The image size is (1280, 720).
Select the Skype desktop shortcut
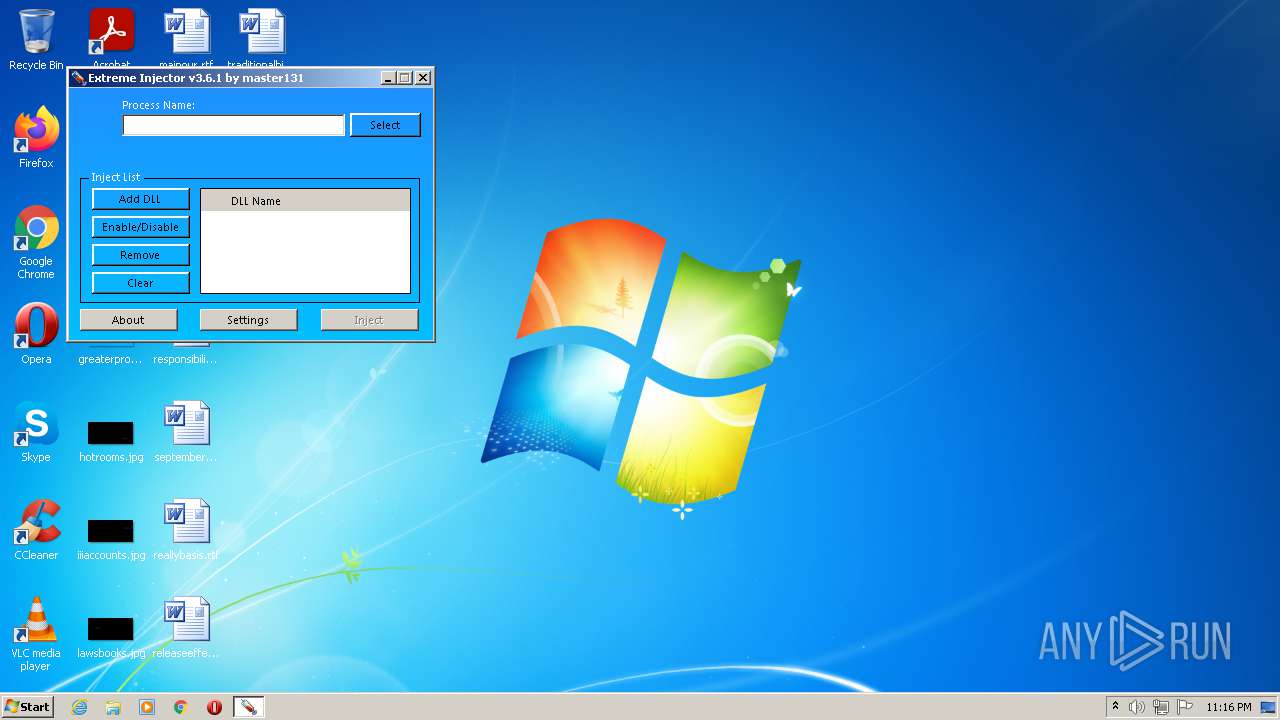pyautogui.click(x=36, y=432)
